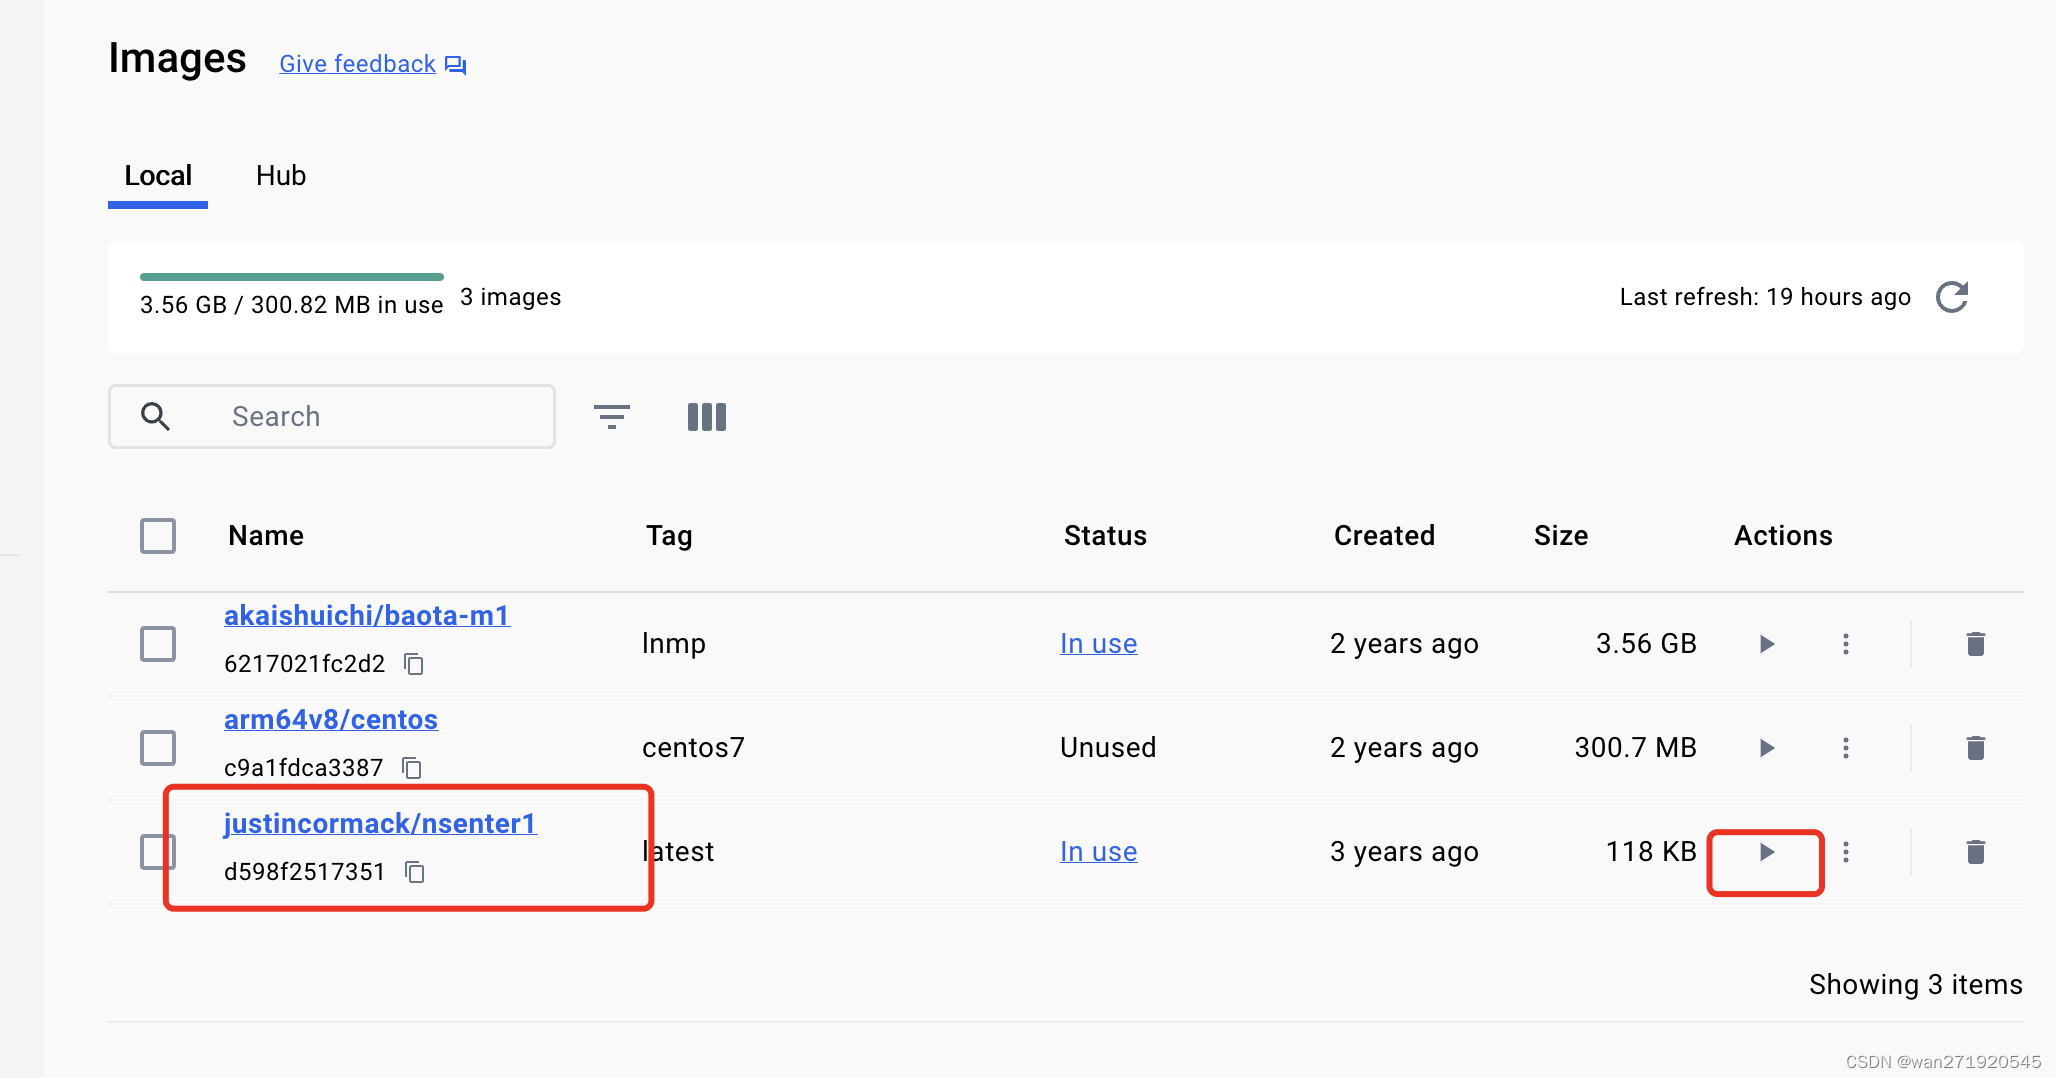
Task: Open more actions for justincormack/nsenter1
Action: [x=1846, y=852]
